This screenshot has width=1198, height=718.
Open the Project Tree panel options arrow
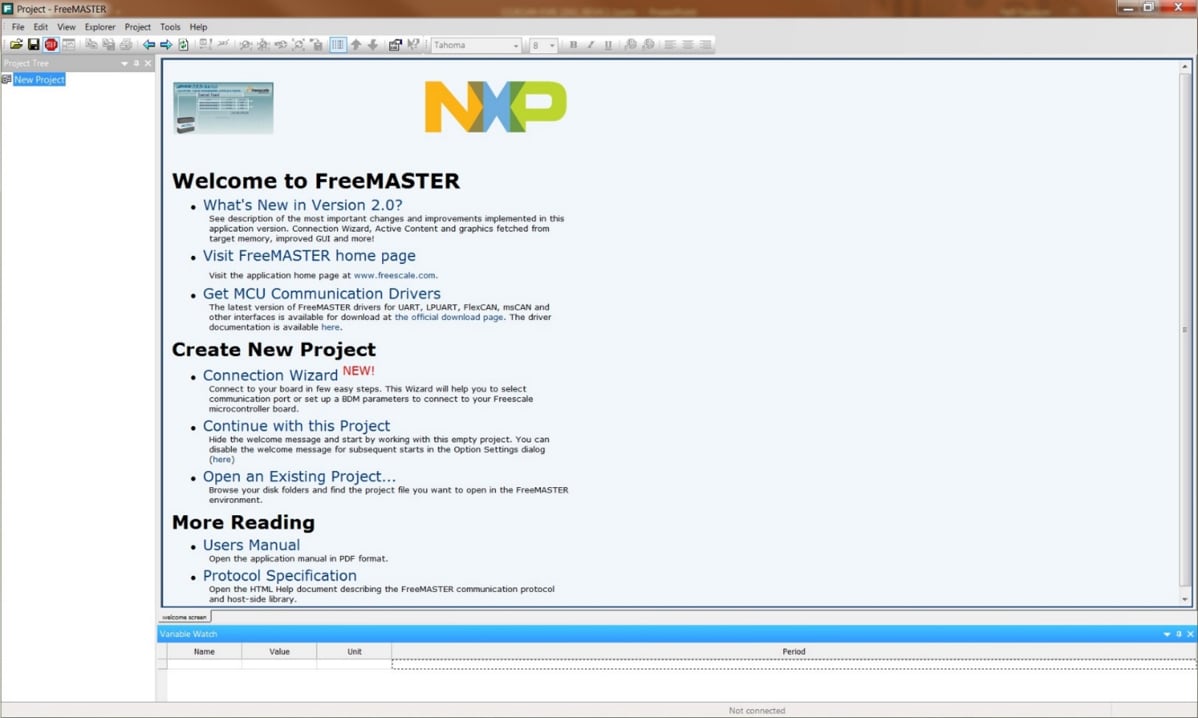[125, 63]
